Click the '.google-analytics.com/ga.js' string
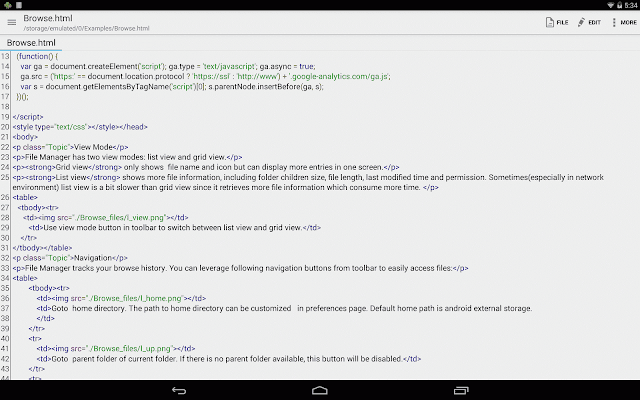Image resolution: width=640 pixels, height=400 pixels. [339, 77]
